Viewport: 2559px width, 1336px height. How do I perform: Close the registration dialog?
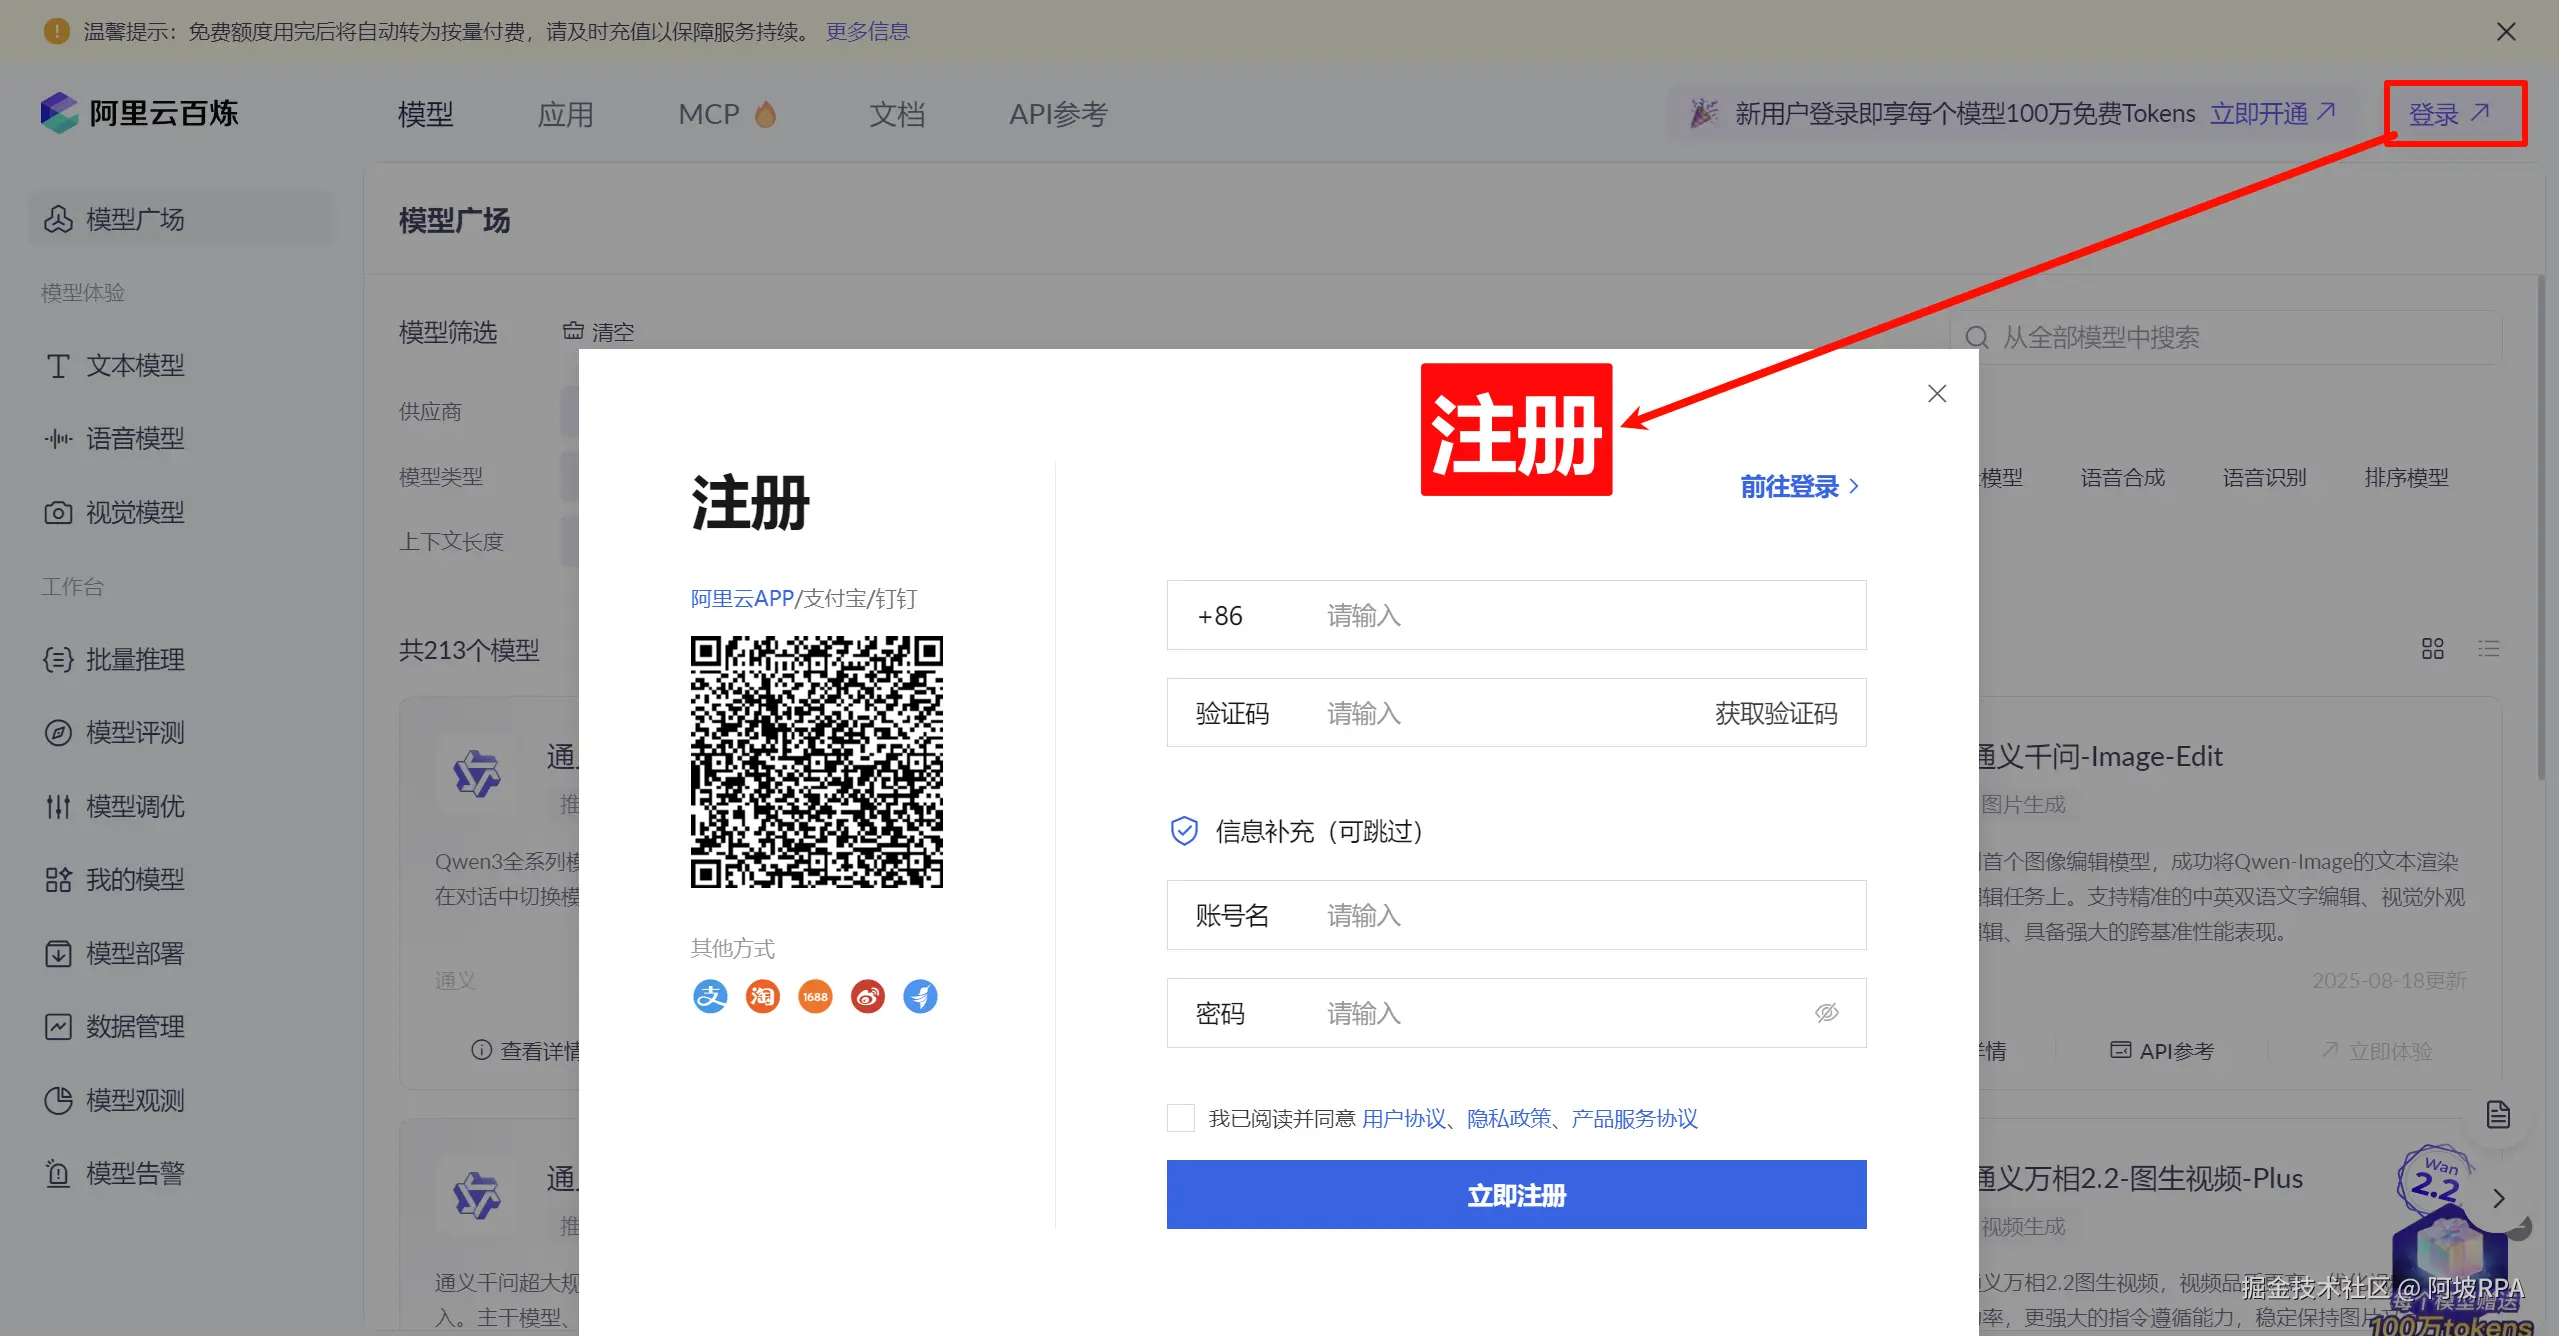pyautogui.click(x=1937, y=394)
